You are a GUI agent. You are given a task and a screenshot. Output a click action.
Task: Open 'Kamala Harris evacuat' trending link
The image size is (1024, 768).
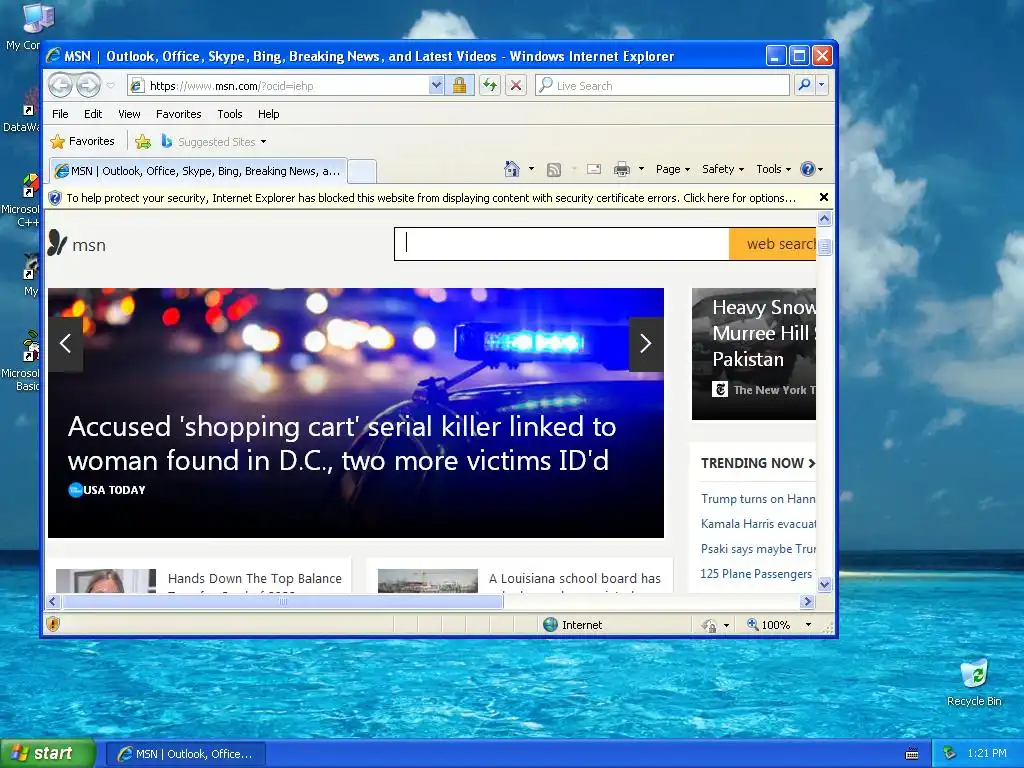pyautogui.click(x=758, y=524)
